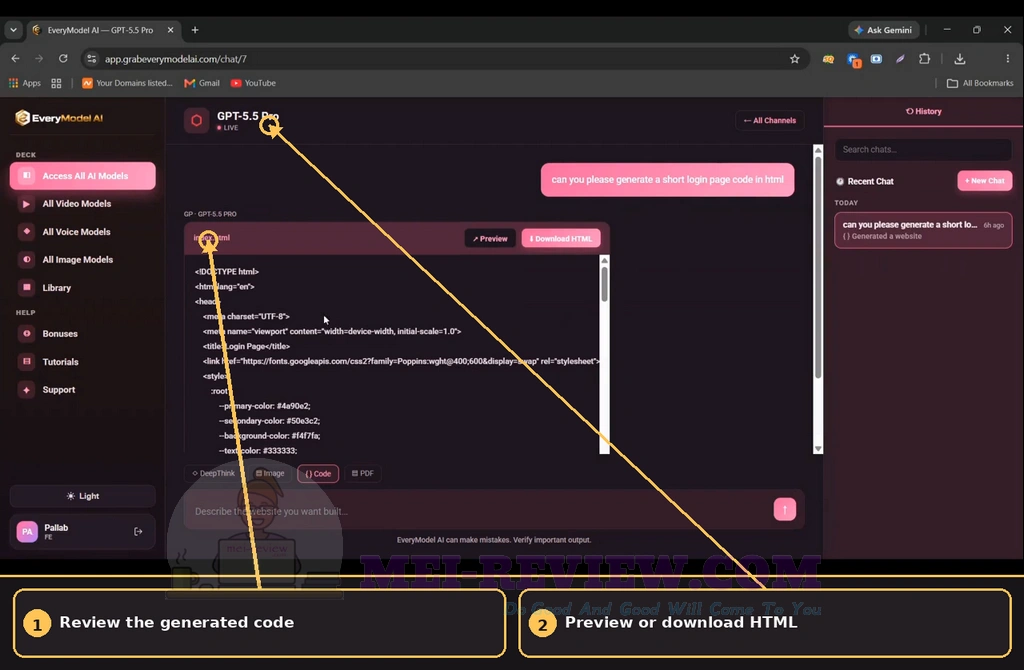Open browser Extensions puzzle icon
Viewport: 1024px width, 670px height.
pyautogui.click(x=925, y=59)
